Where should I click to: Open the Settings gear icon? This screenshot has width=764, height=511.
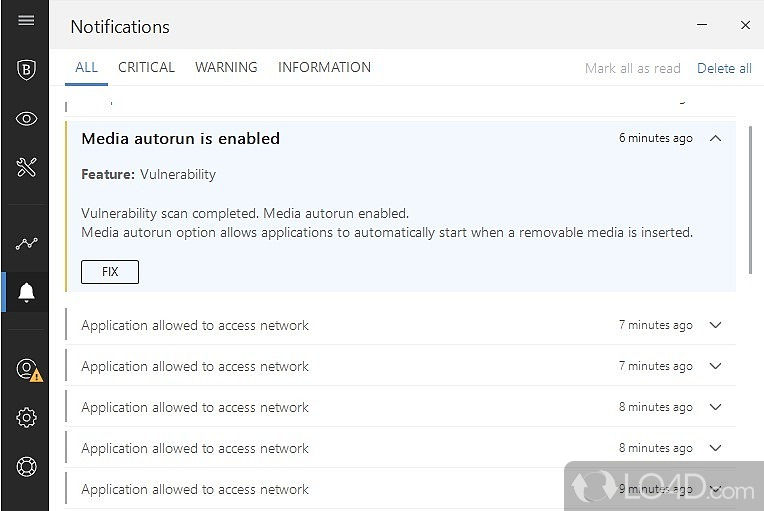tap(26, 418)
